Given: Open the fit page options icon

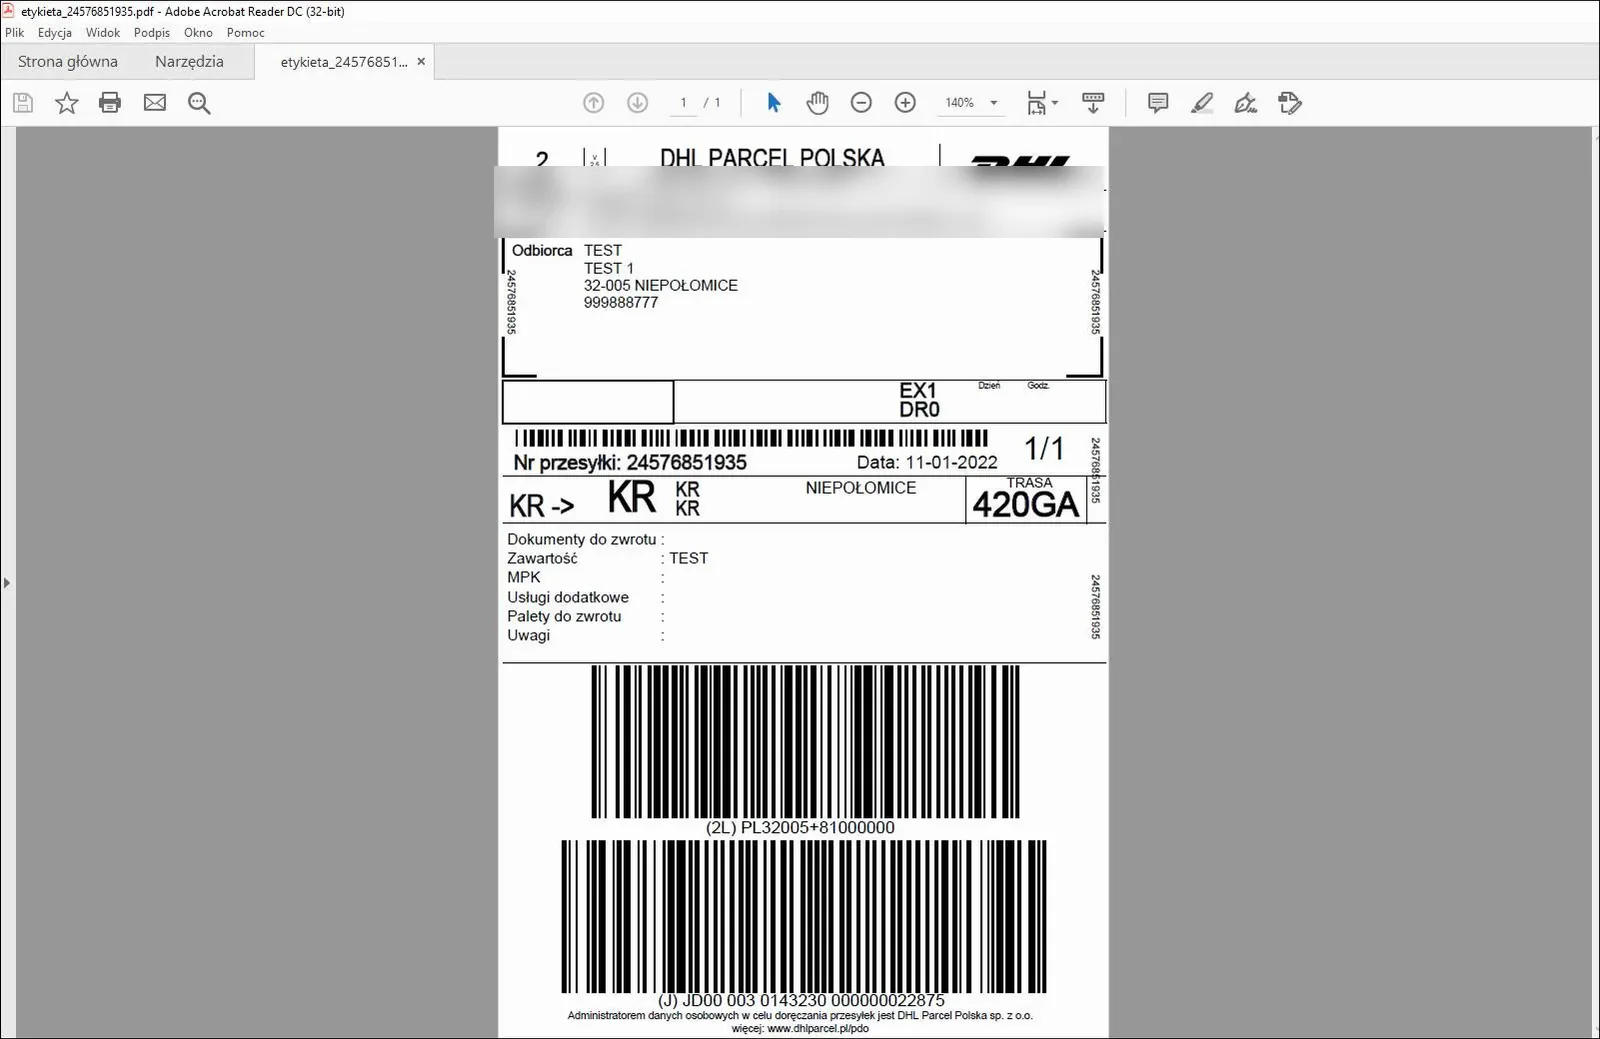Looking at the screenshot, I should coord(1042,103).
